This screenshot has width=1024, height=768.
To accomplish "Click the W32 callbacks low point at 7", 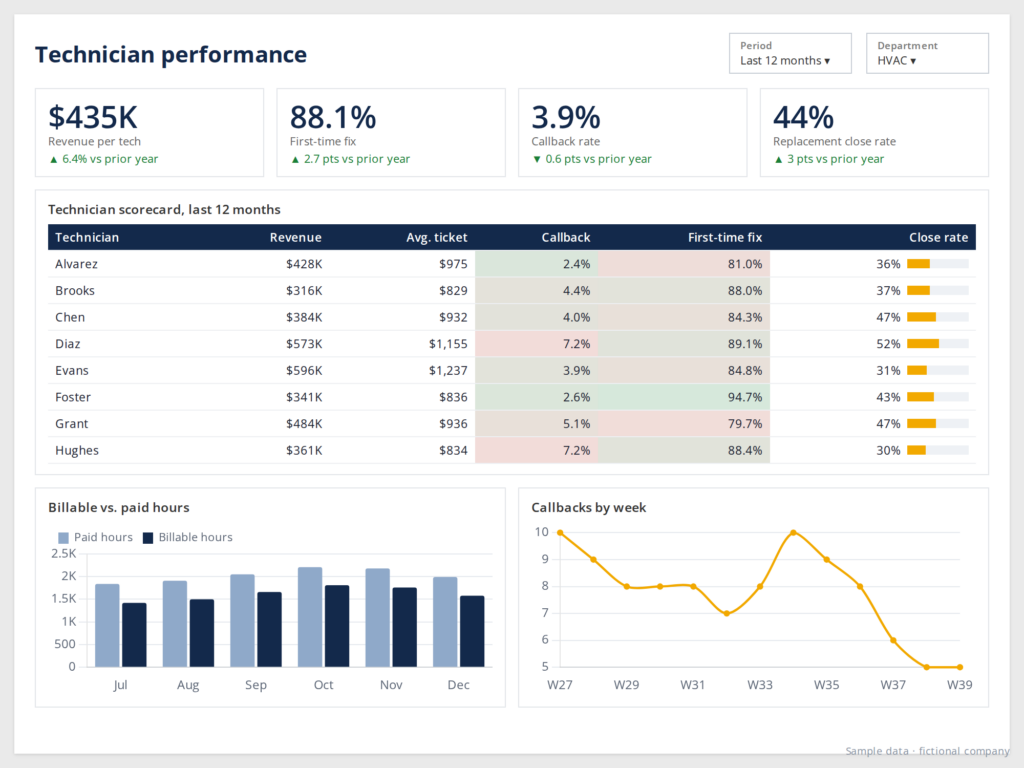I will 727,614.
